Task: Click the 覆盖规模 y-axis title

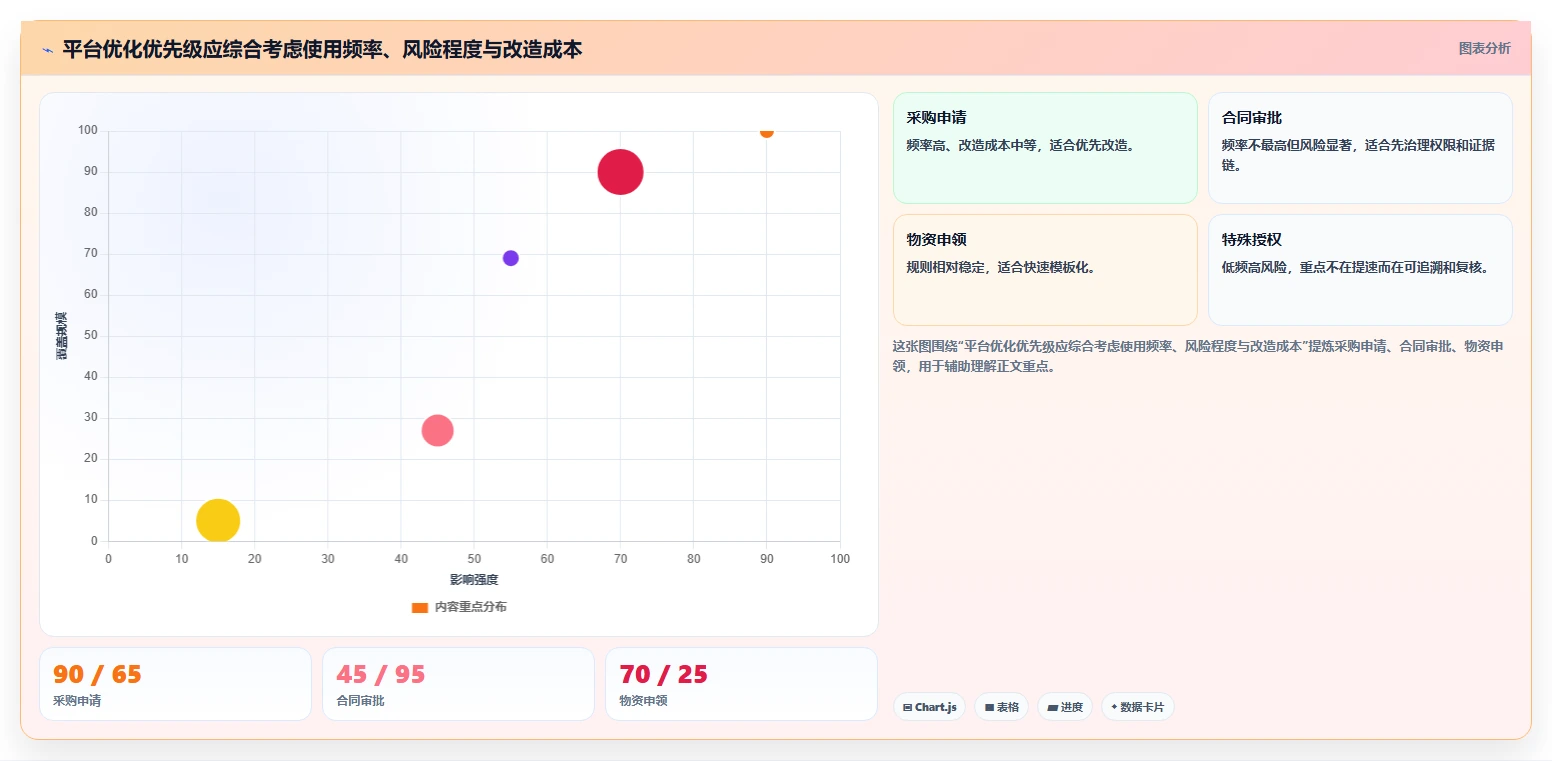Action: (62, 336)
